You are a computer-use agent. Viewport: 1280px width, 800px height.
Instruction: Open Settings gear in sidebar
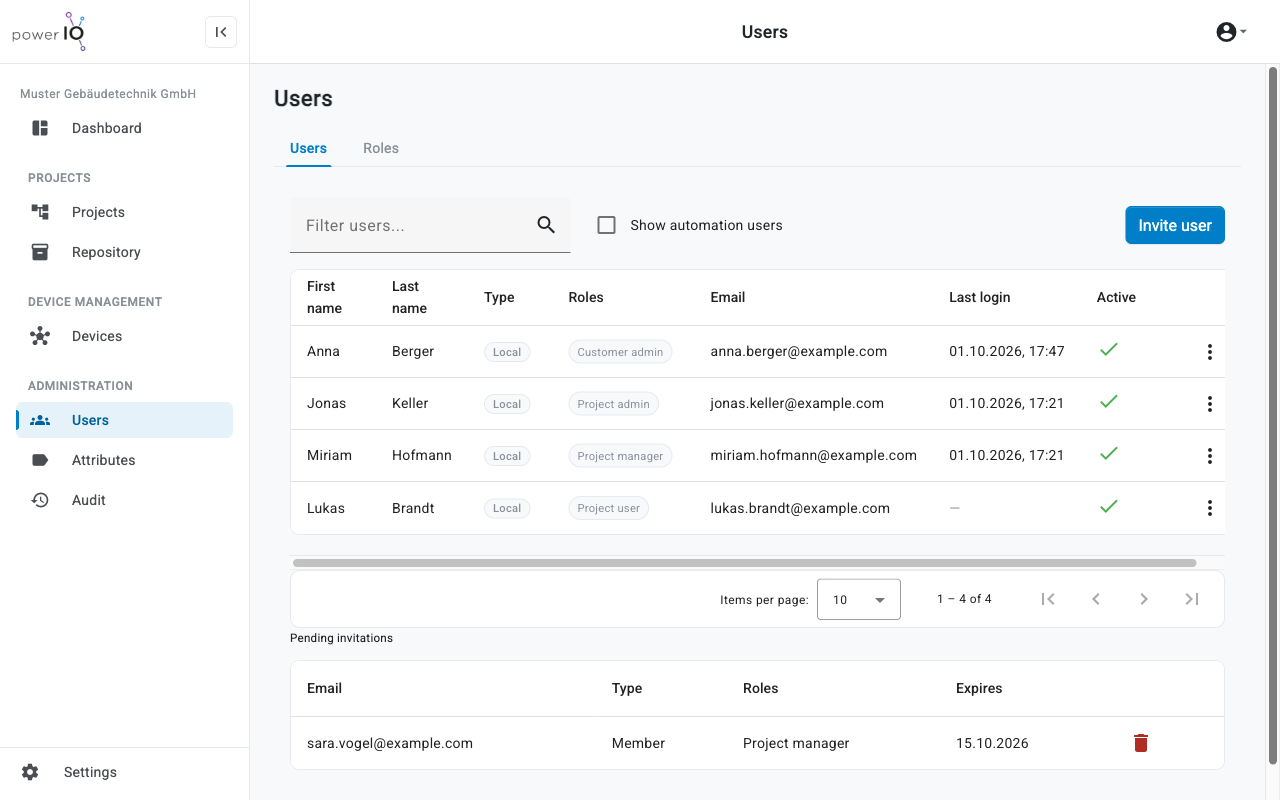(x=30, y=772)
